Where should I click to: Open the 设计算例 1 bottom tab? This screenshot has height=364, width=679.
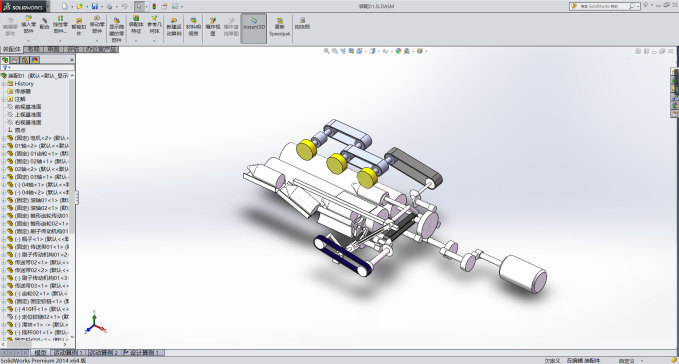pos(143,353)
